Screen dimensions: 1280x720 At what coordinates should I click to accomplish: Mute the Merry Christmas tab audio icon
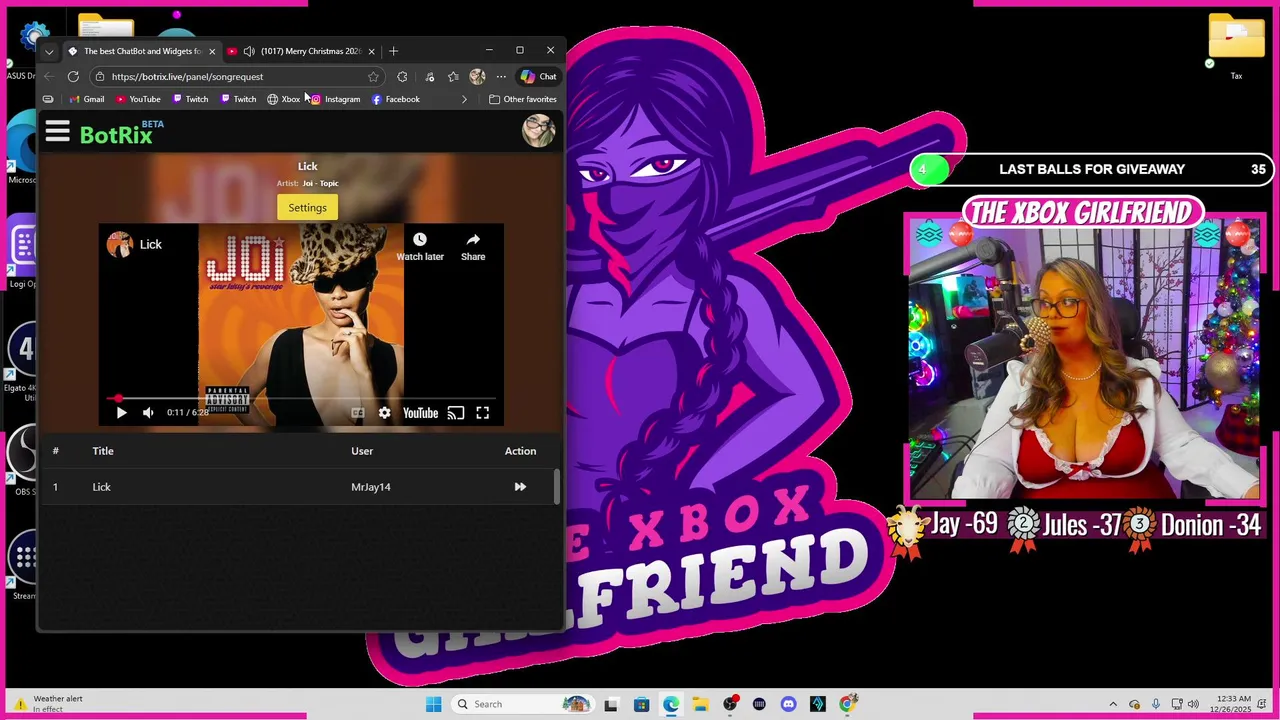click(249, 51)
